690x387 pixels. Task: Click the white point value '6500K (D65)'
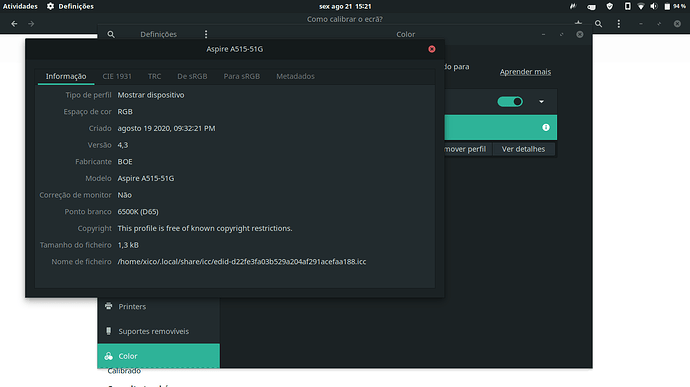pos(138,211)
